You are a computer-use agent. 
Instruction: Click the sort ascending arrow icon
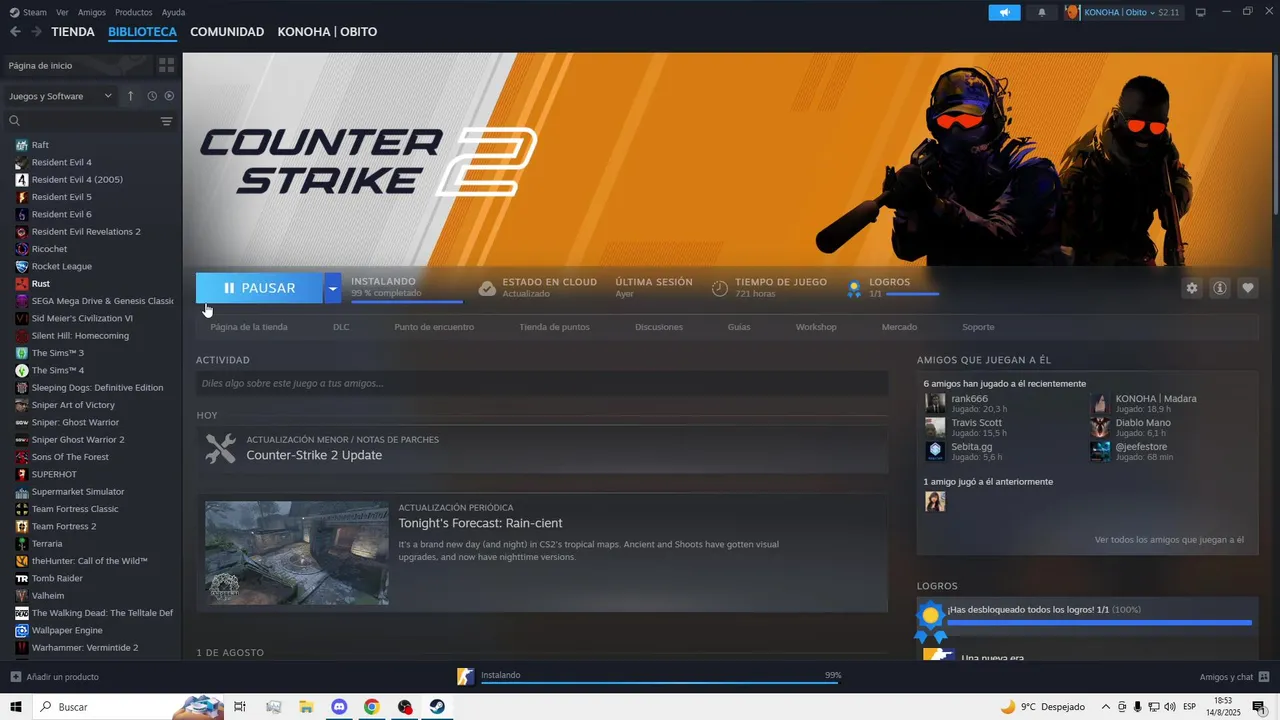coord(130,96)
